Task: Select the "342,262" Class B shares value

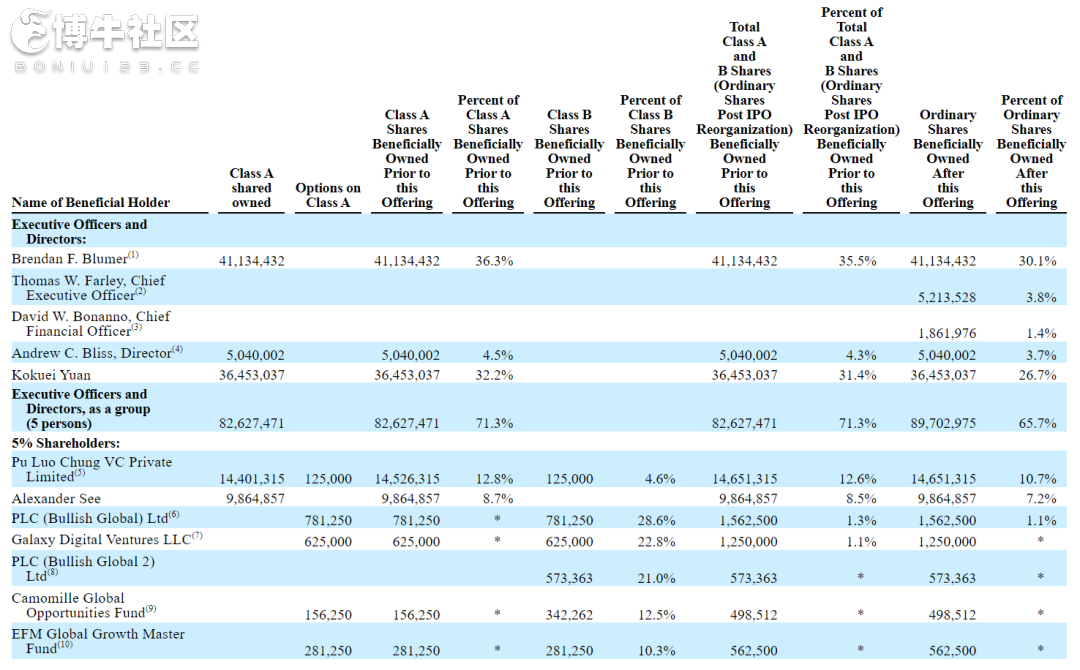Action: pyautogui.click(x=569, y=615)
